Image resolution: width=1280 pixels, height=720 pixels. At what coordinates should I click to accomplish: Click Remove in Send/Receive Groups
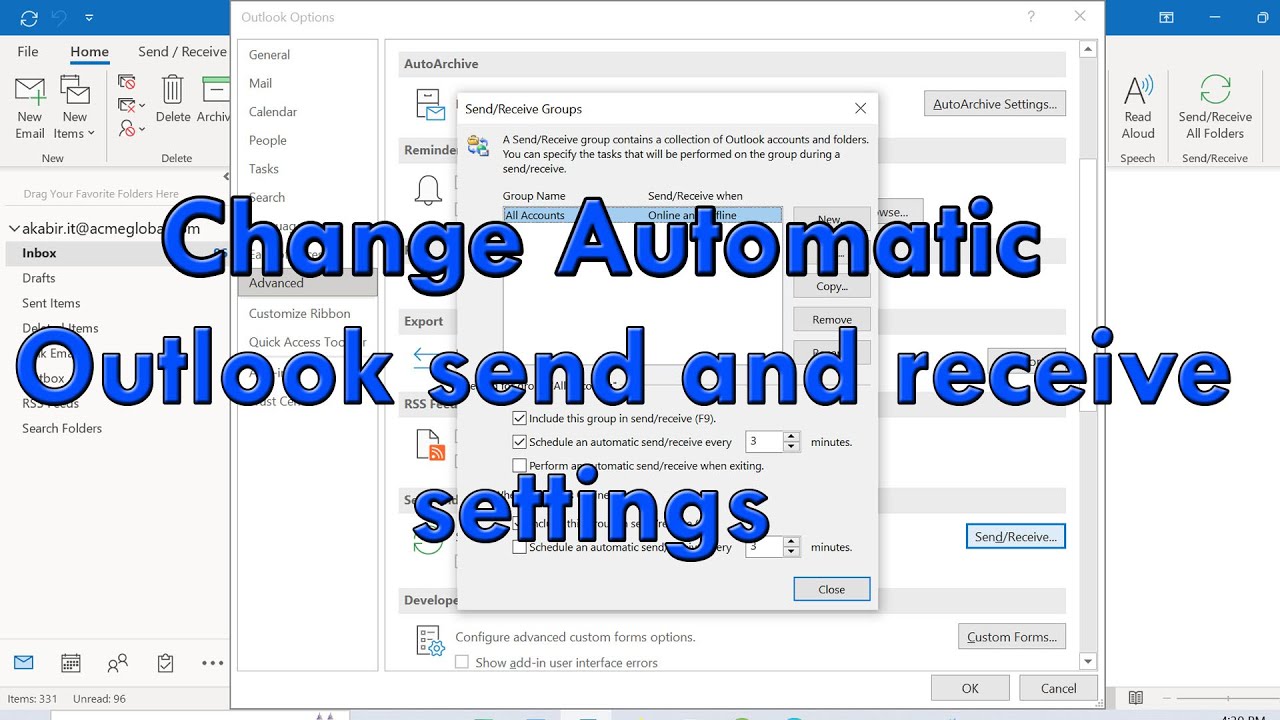pyautogui.click(x=832, y=320)
